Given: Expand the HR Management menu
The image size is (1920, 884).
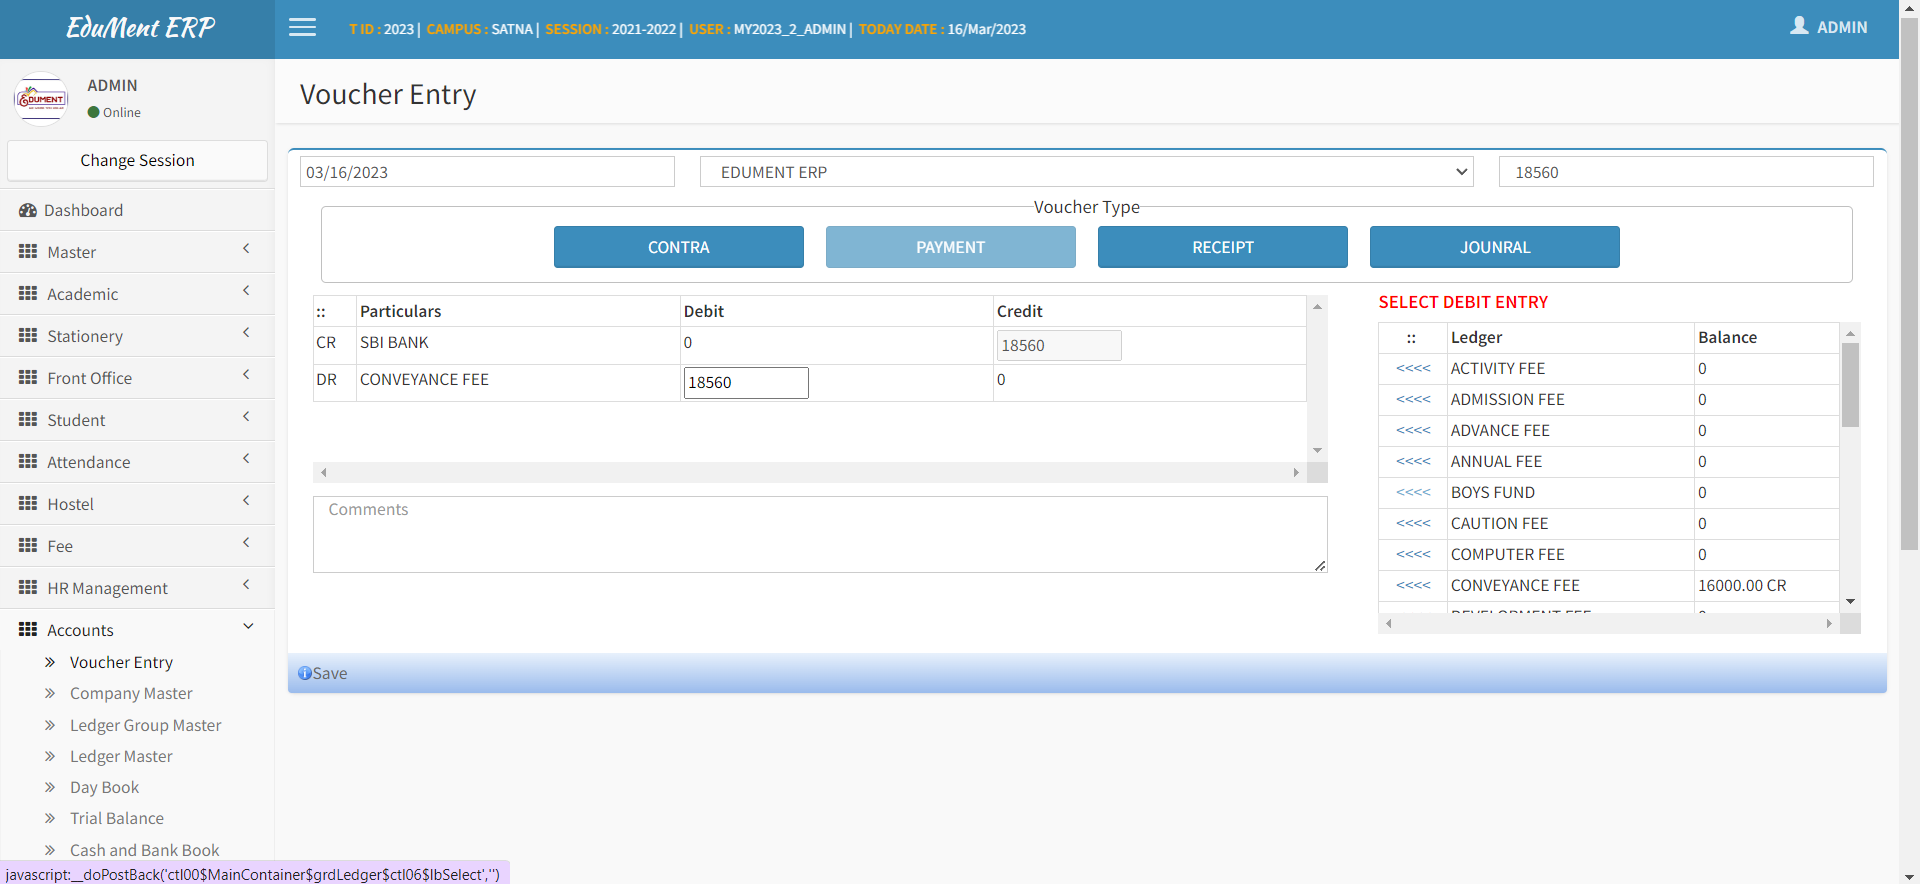Looking at the screenshot, I should [x=137, y=588].
